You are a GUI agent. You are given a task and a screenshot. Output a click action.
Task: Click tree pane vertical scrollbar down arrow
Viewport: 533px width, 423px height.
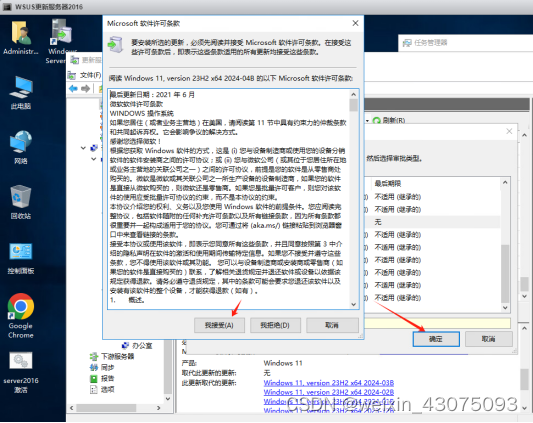[x=168, y=399]
